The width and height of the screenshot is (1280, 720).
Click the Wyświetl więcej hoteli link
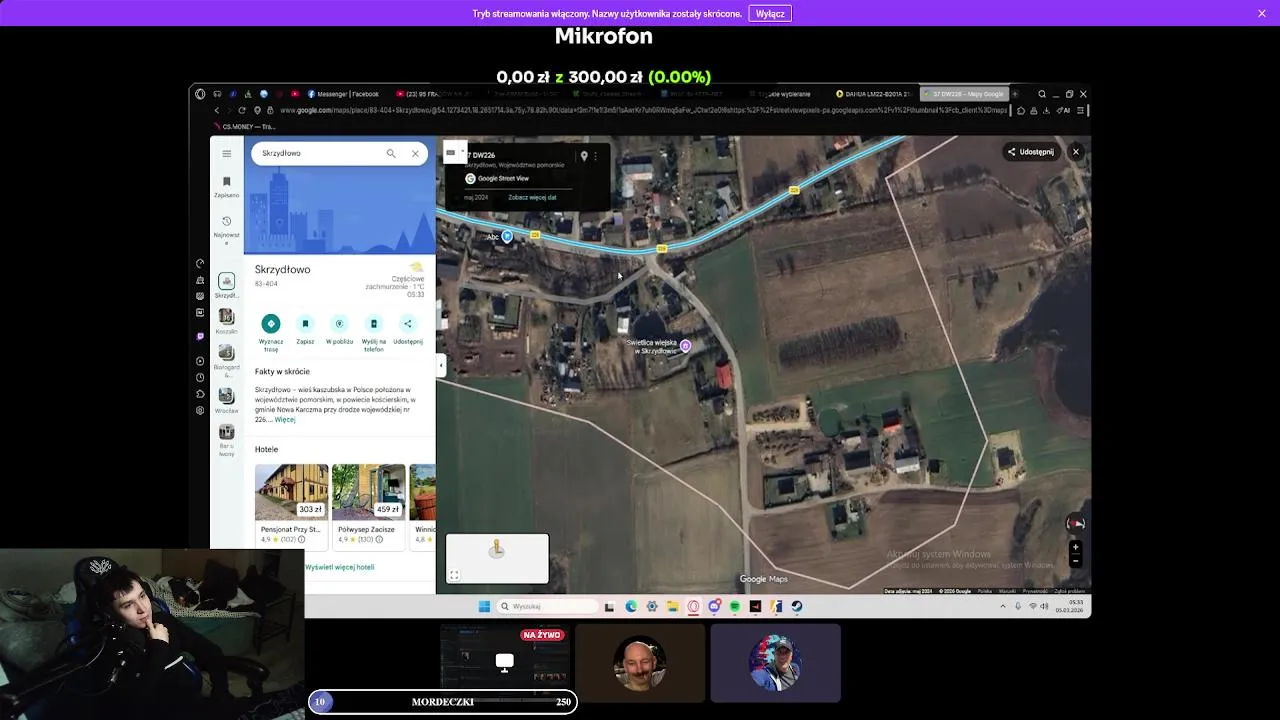pos(340,567)
